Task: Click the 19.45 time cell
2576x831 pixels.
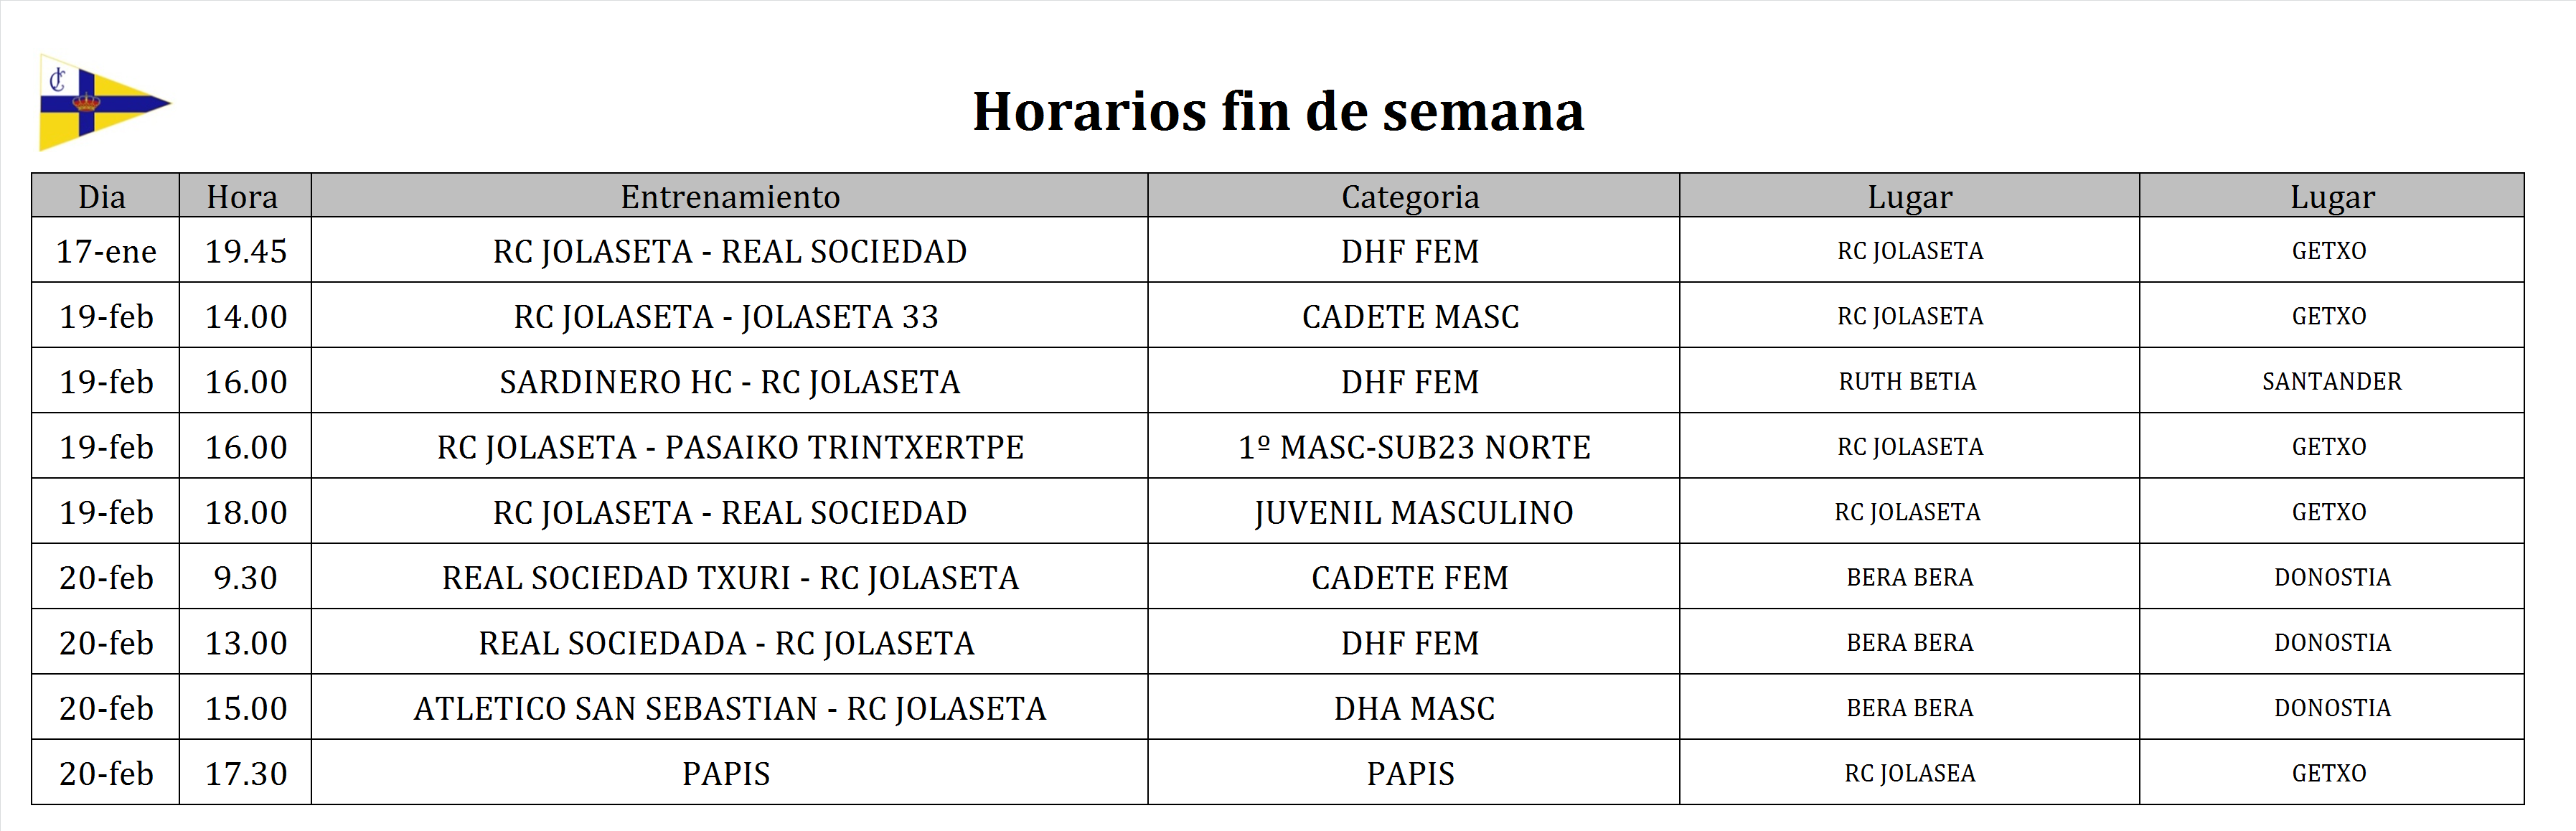Action: point(245,251)
